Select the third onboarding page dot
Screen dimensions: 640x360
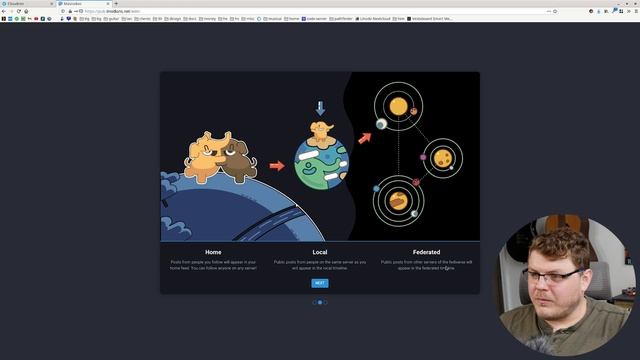tap(325, 302)
